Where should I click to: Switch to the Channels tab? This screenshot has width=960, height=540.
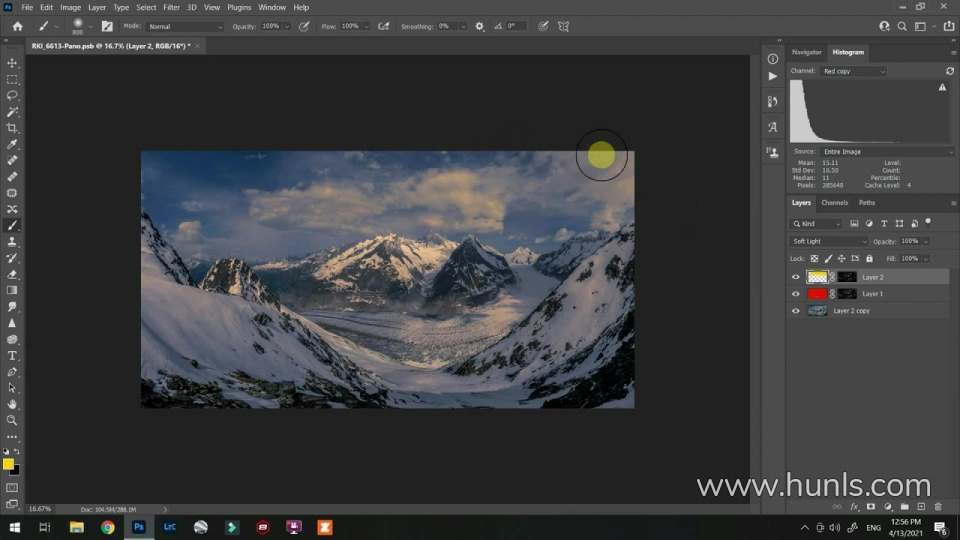[x=834, y=203]
